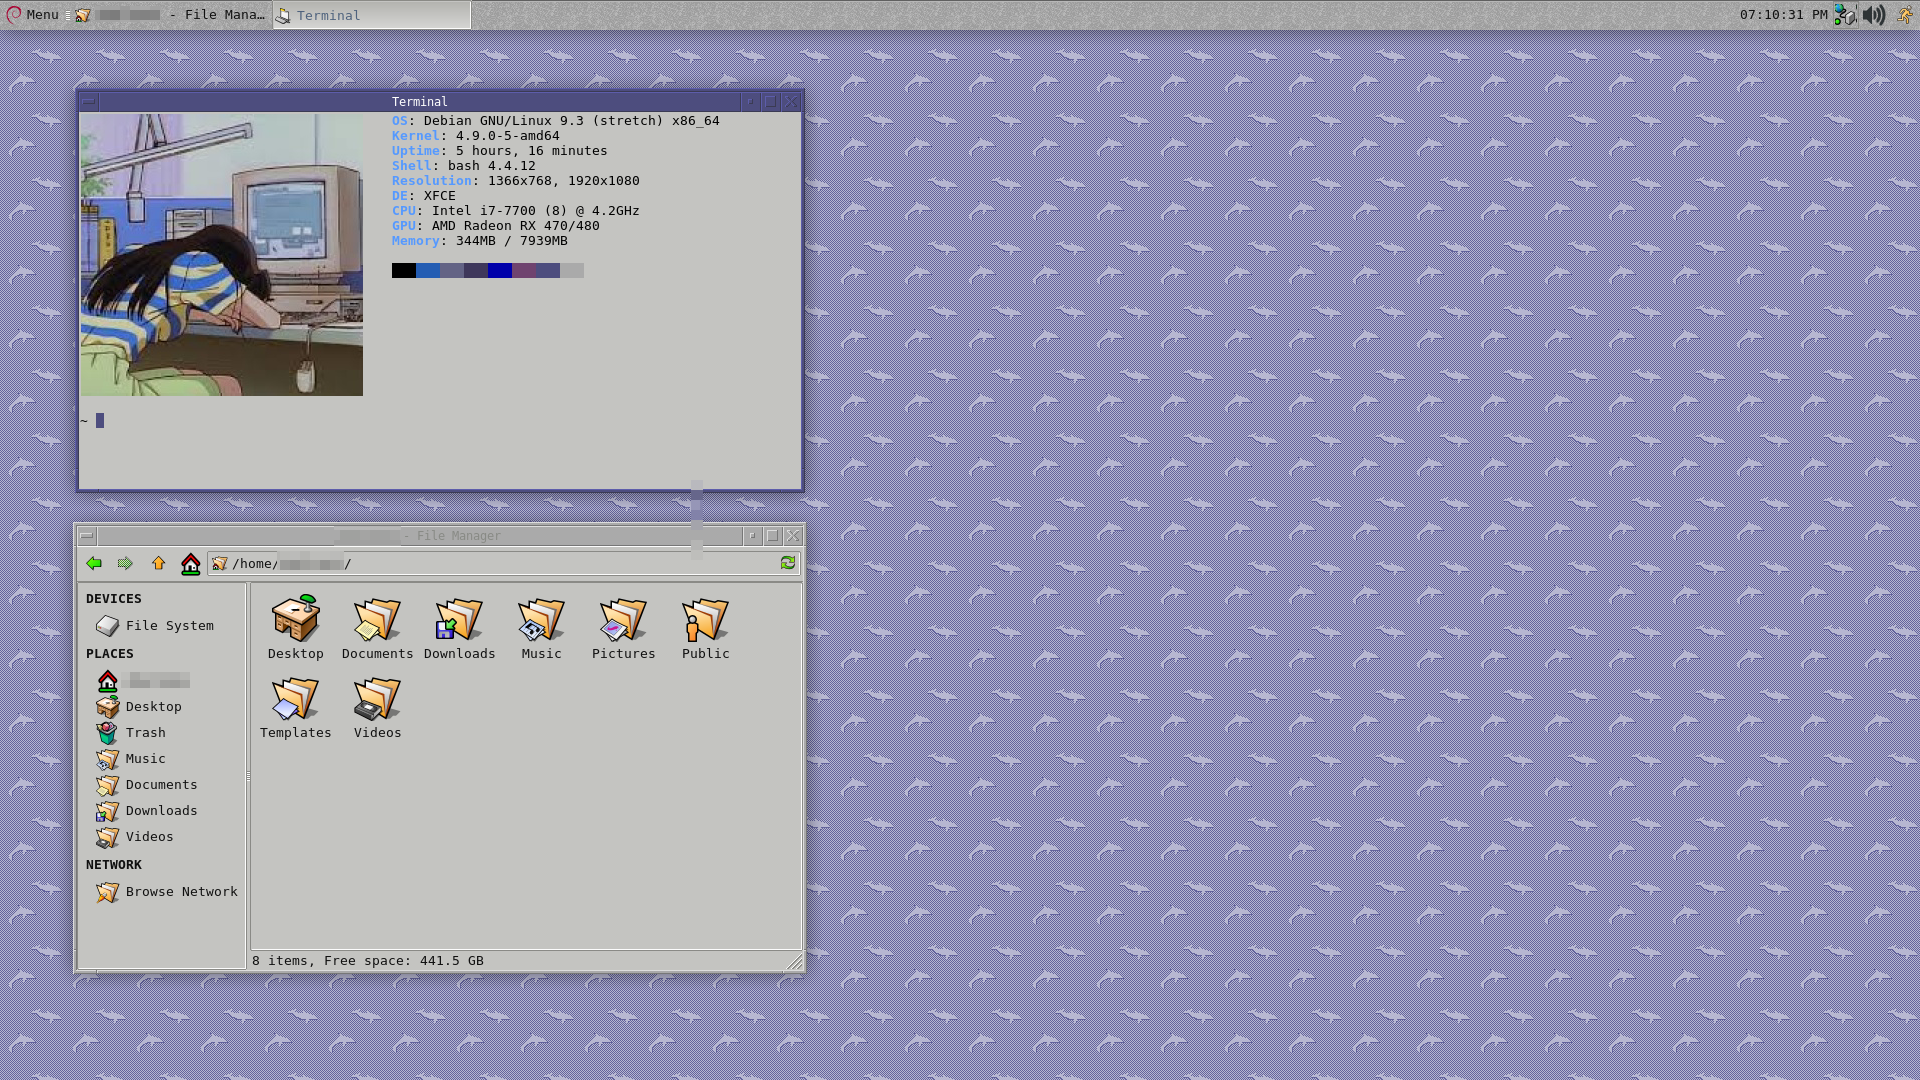Open the Desktop folder icon in main pane
Screen dimensions: 1920x1080
[296, 628]
